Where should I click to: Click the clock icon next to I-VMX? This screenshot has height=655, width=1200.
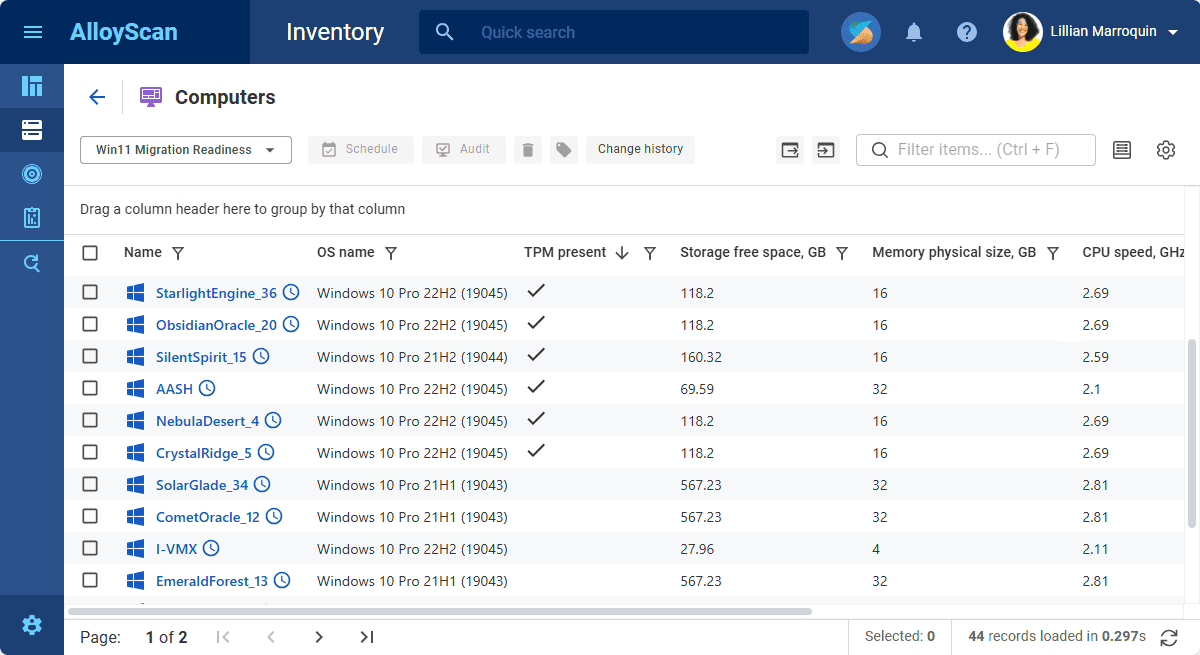[x=210, y=548]
